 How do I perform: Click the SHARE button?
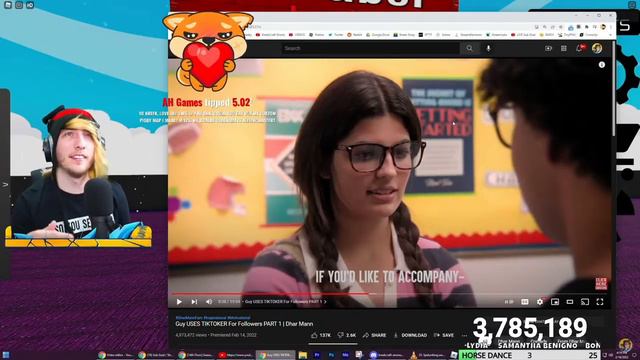[374, 335]
